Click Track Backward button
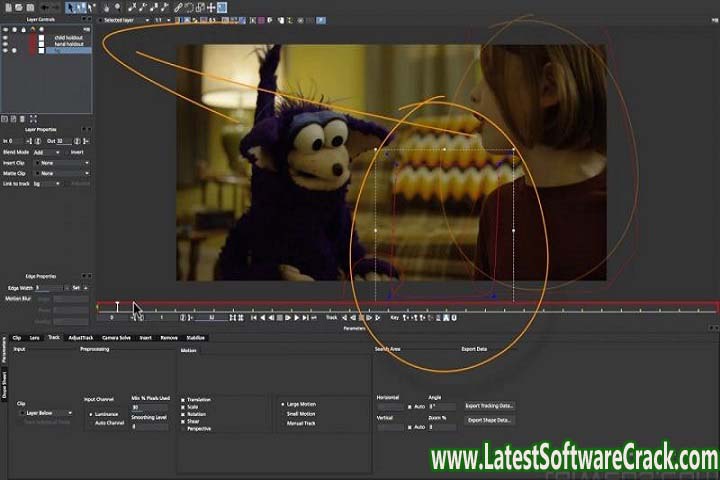Screen dimensions: 720x480 click(x=344, y=318)
